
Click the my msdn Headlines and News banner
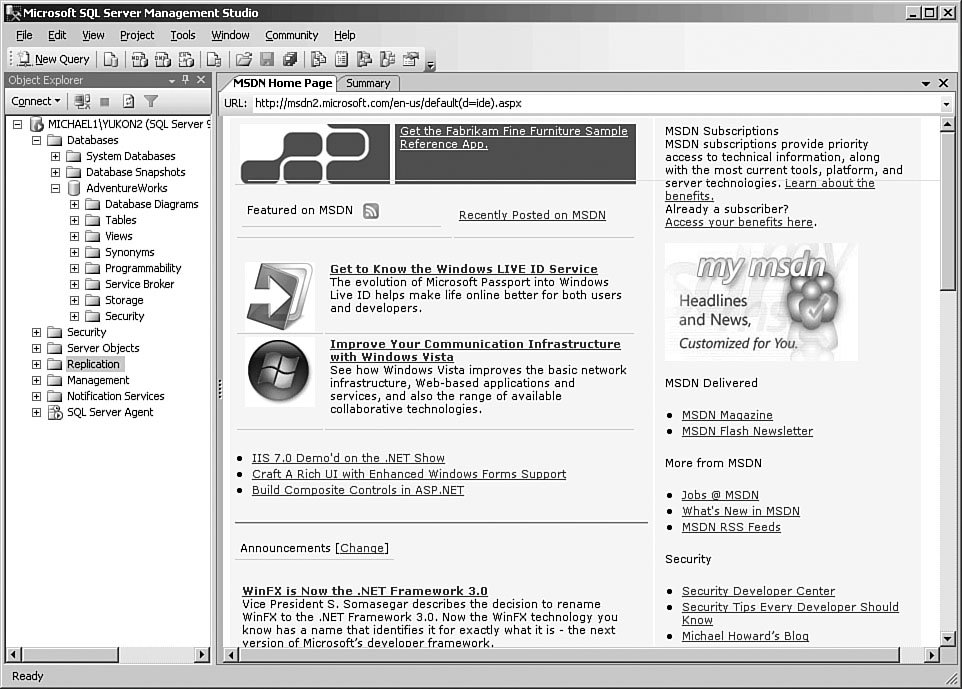click(761, 302)
